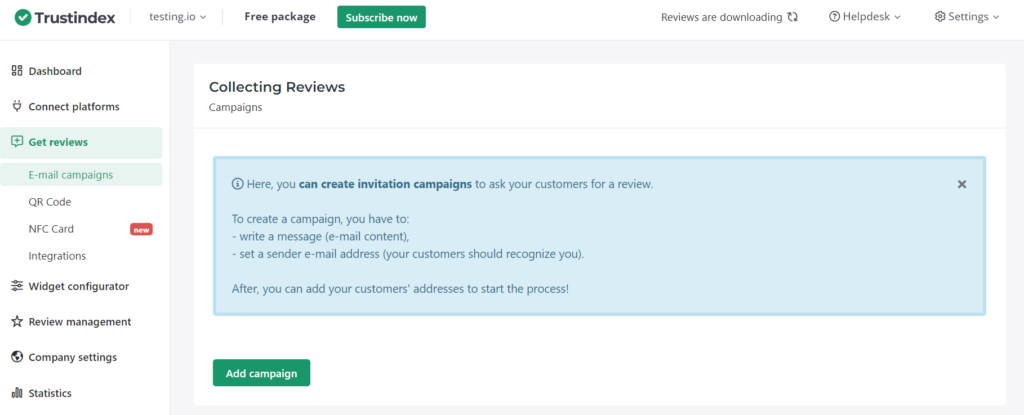
Task: Open the Settings dropdown menu
Action: (x=967, y=17)
